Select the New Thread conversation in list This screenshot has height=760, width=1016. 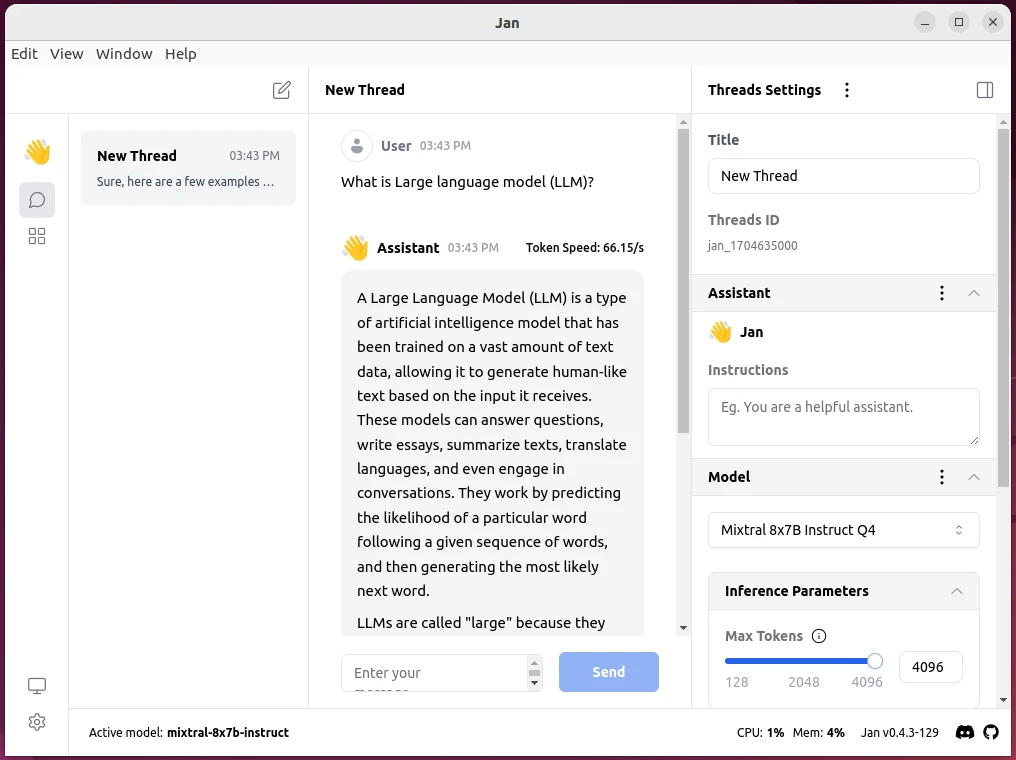click(x=188, y=168)
